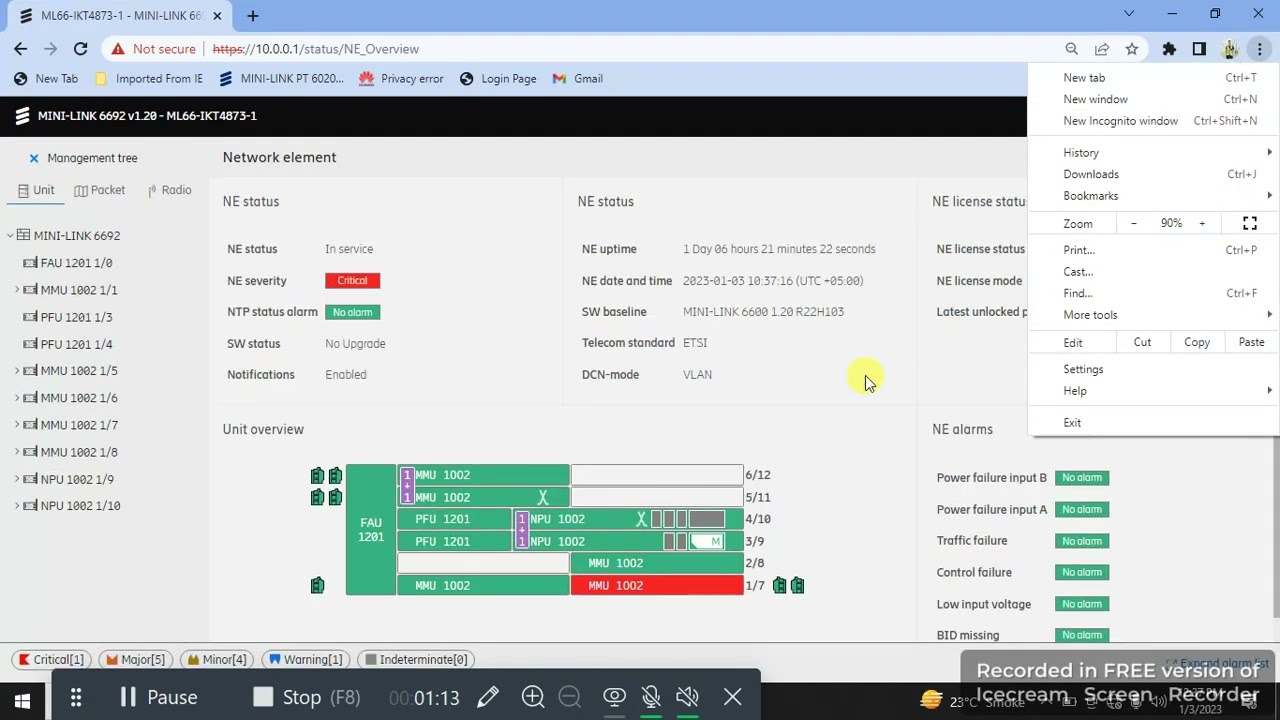Click the green NTP status No alarm badge

tap(352, 312)
